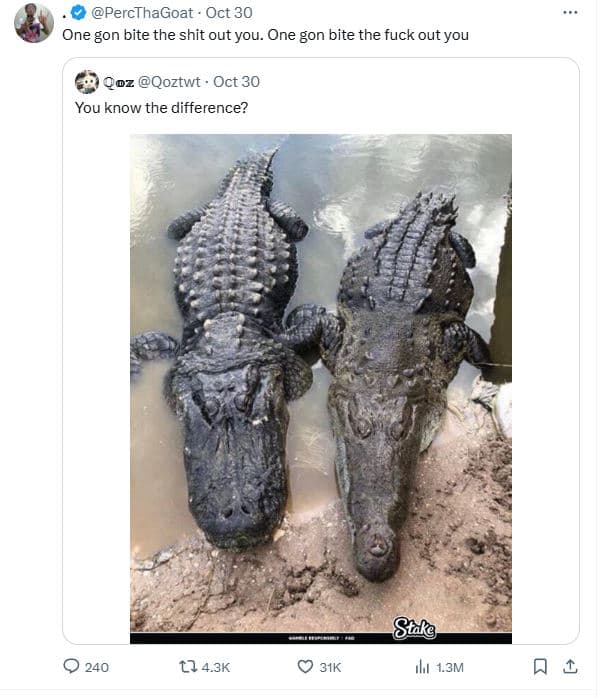Click the Stake logo on the image
This screenshot has height=698, width=606.
pyautogui.click(x=413, y=627)
